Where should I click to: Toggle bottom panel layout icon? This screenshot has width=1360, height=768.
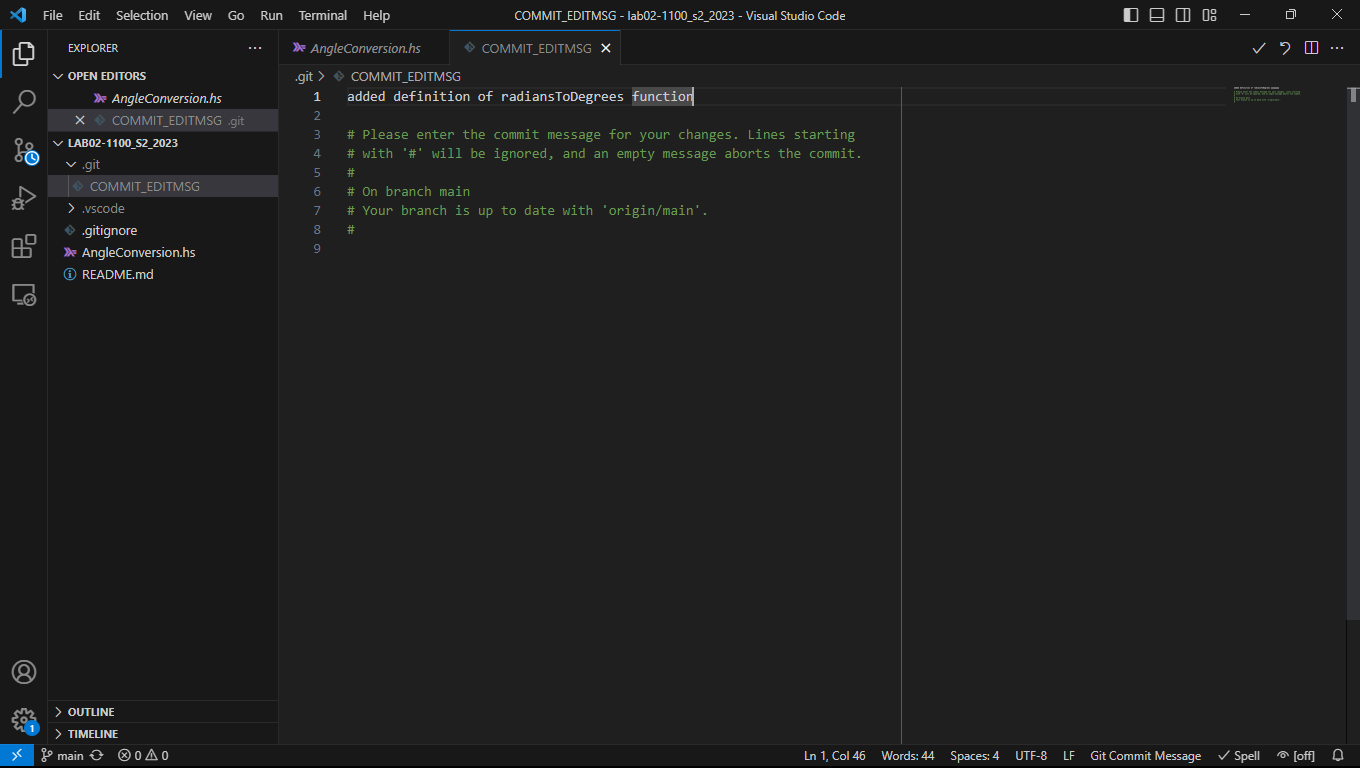(1157, 15)
